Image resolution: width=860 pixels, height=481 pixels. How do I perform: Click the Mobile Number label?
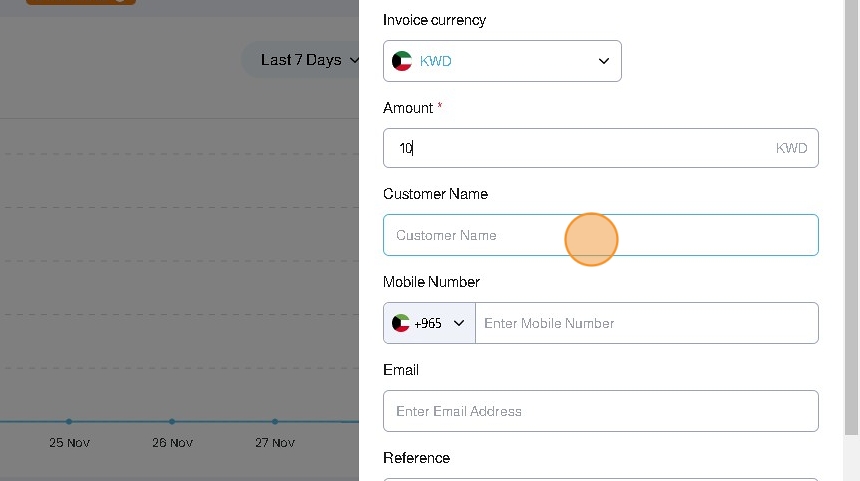[431, 282]
